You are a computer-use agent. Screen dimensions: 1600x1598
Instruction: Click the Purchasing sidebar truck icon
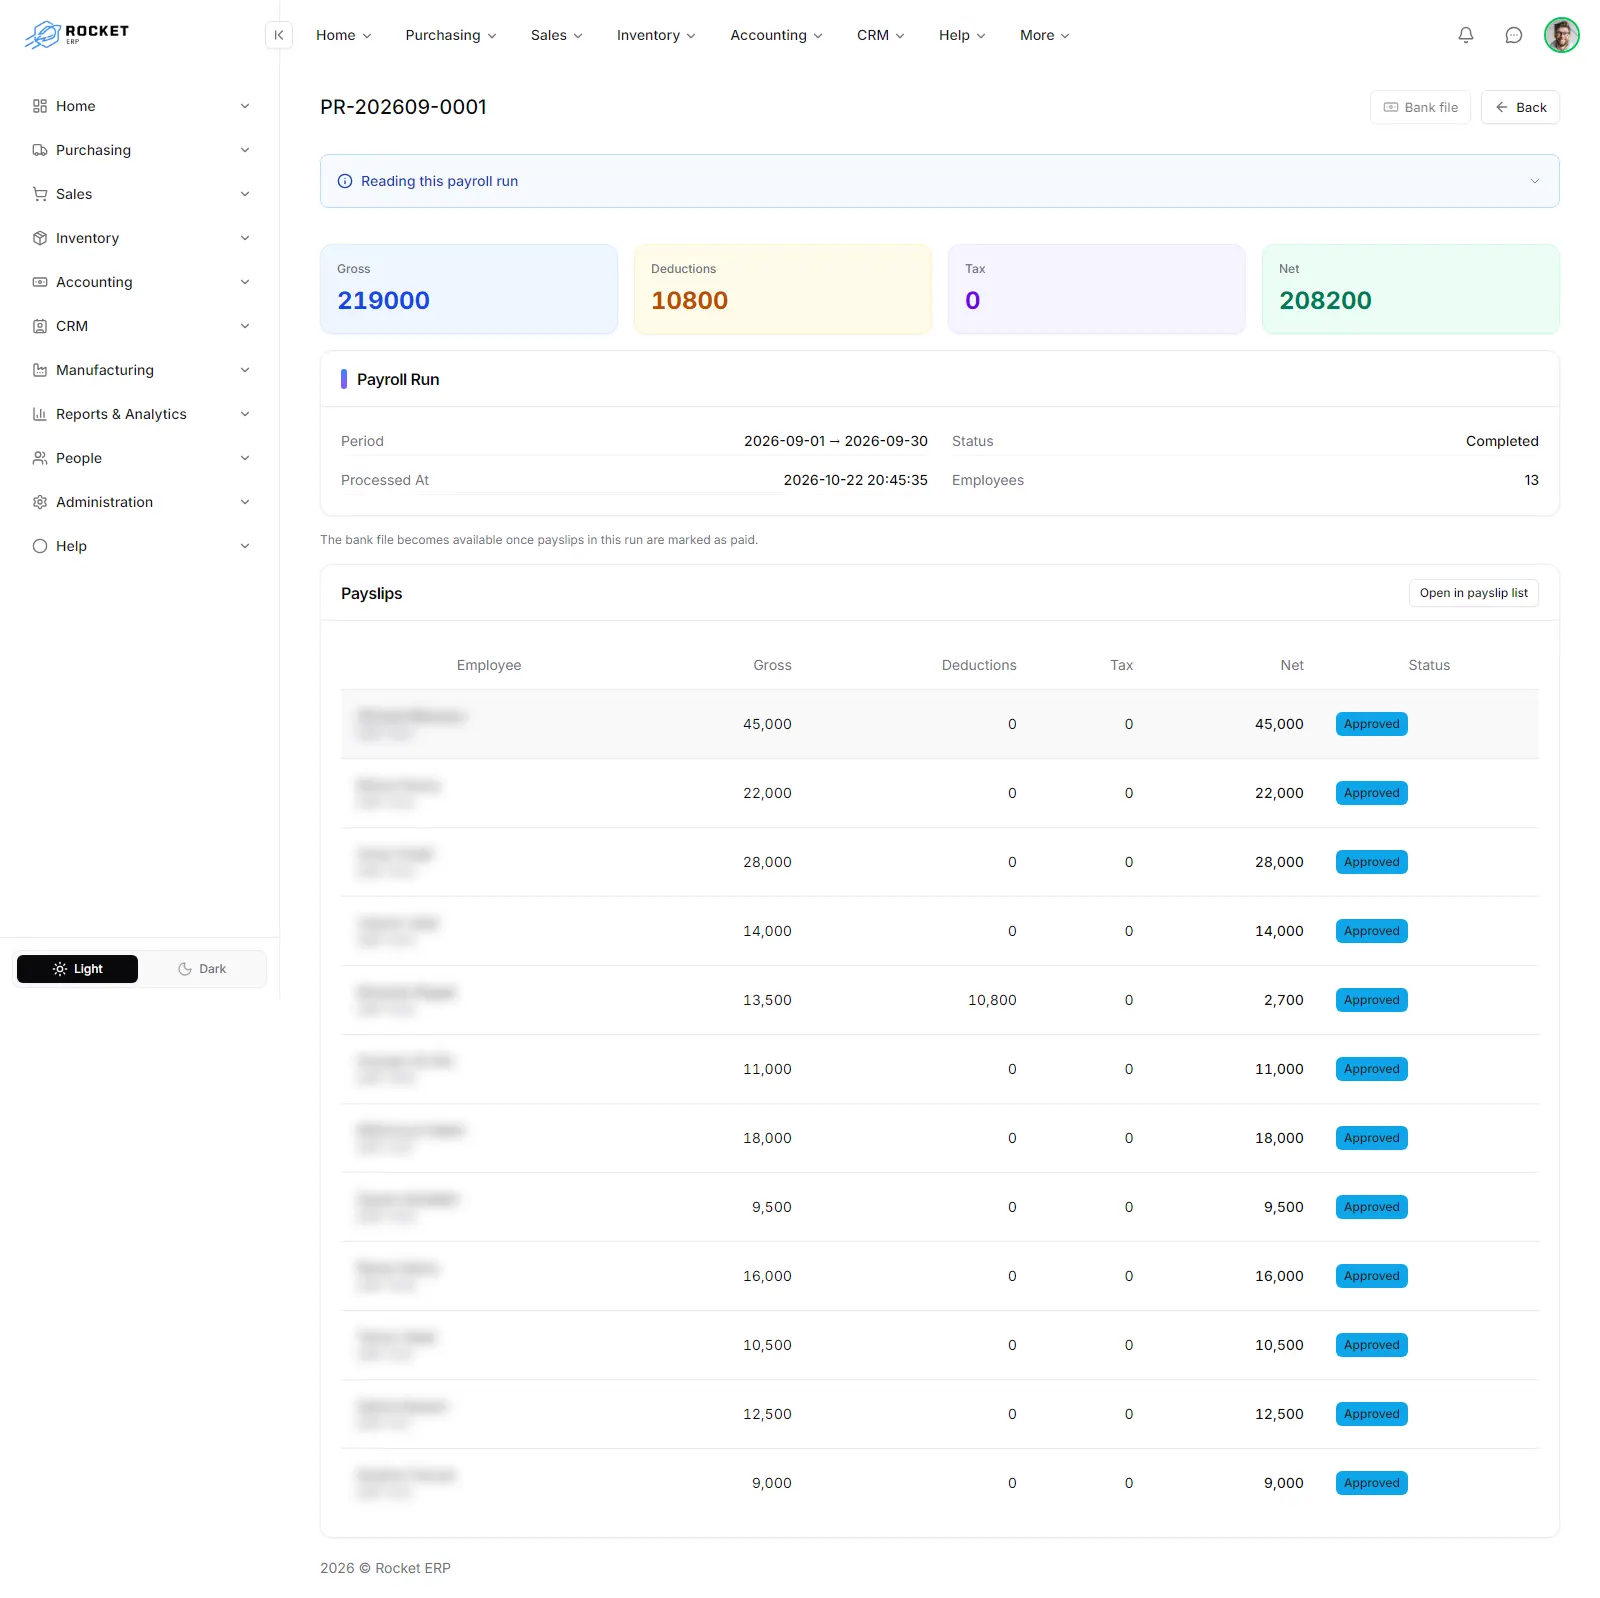click(x=40, y=150)
